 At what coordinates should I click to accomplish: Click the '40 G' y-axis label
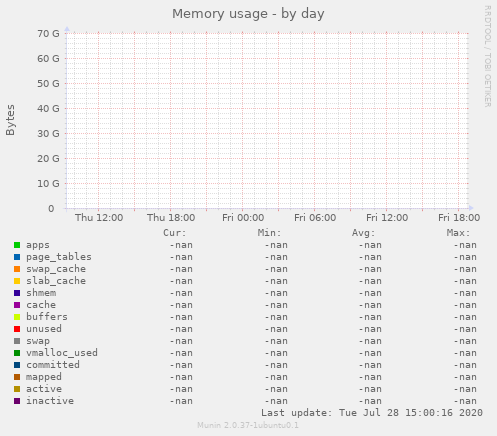(48, 108)
